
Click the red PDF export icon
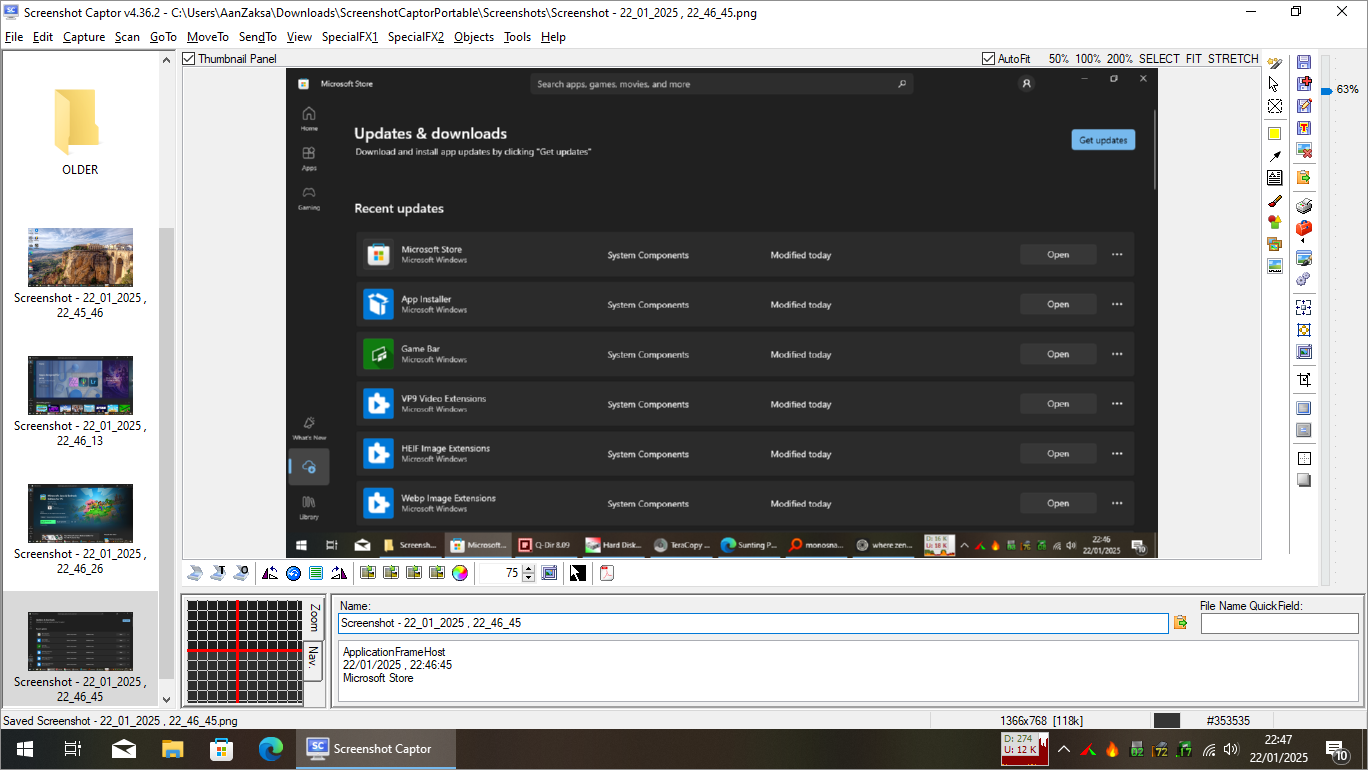[x=606, y=573]
